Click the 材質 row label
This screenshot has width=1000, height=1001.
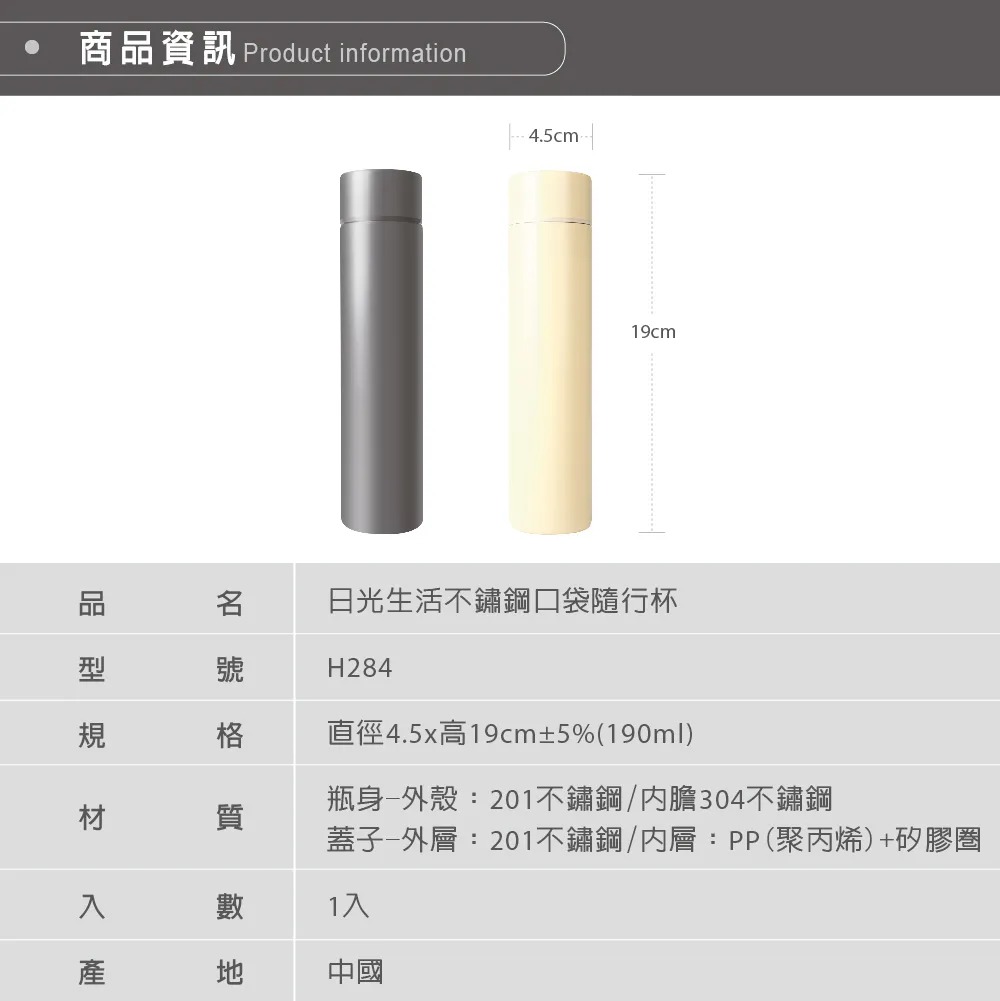161,818
